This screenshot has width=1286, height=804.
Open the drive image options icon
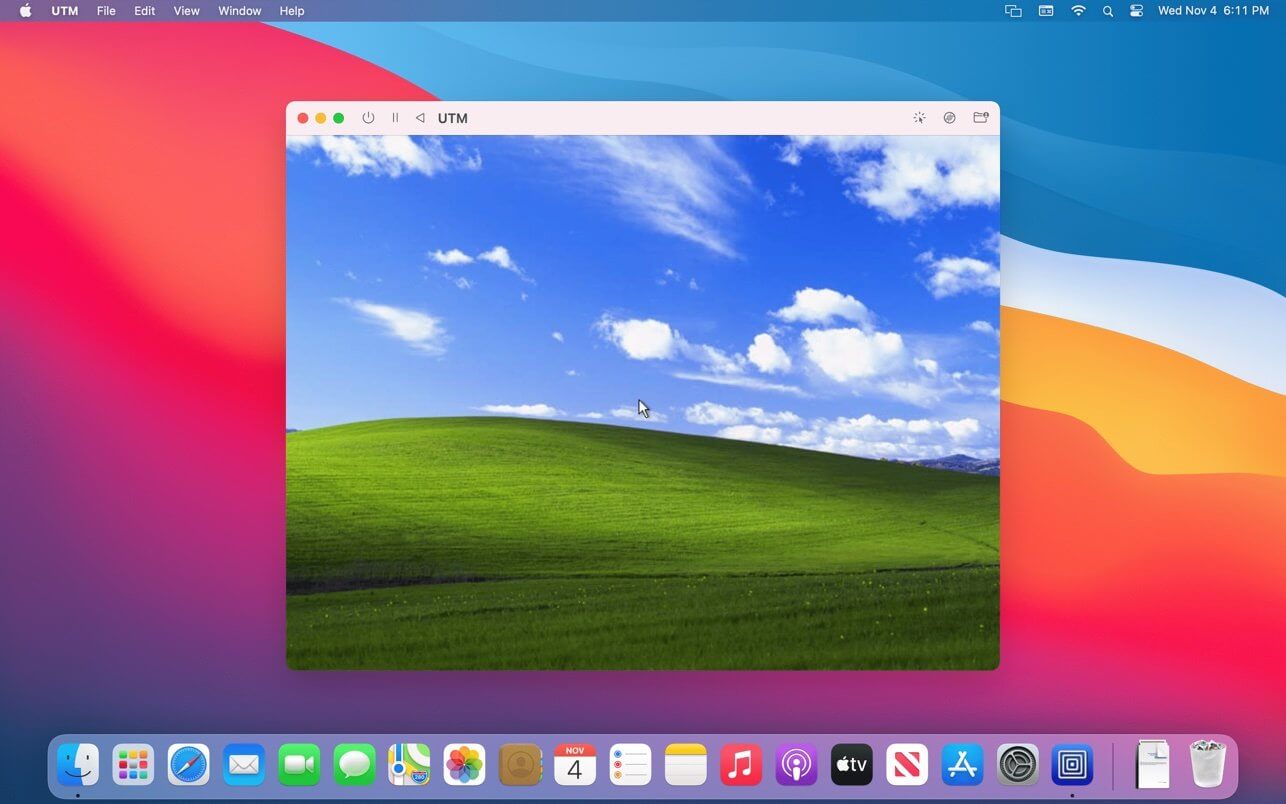949,118
